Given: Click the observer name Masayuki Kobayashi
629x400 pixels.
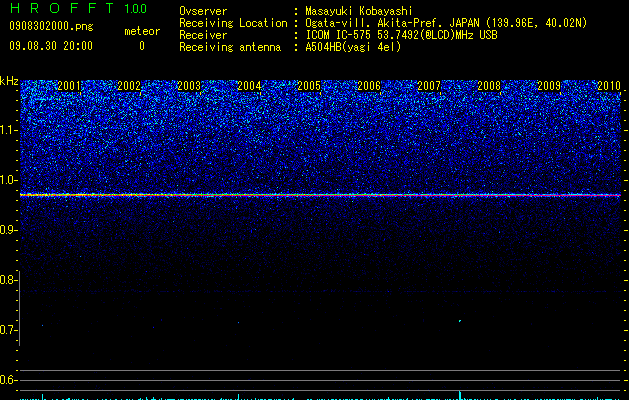Looking at the screenshot, I should click(x=359, y=11).
